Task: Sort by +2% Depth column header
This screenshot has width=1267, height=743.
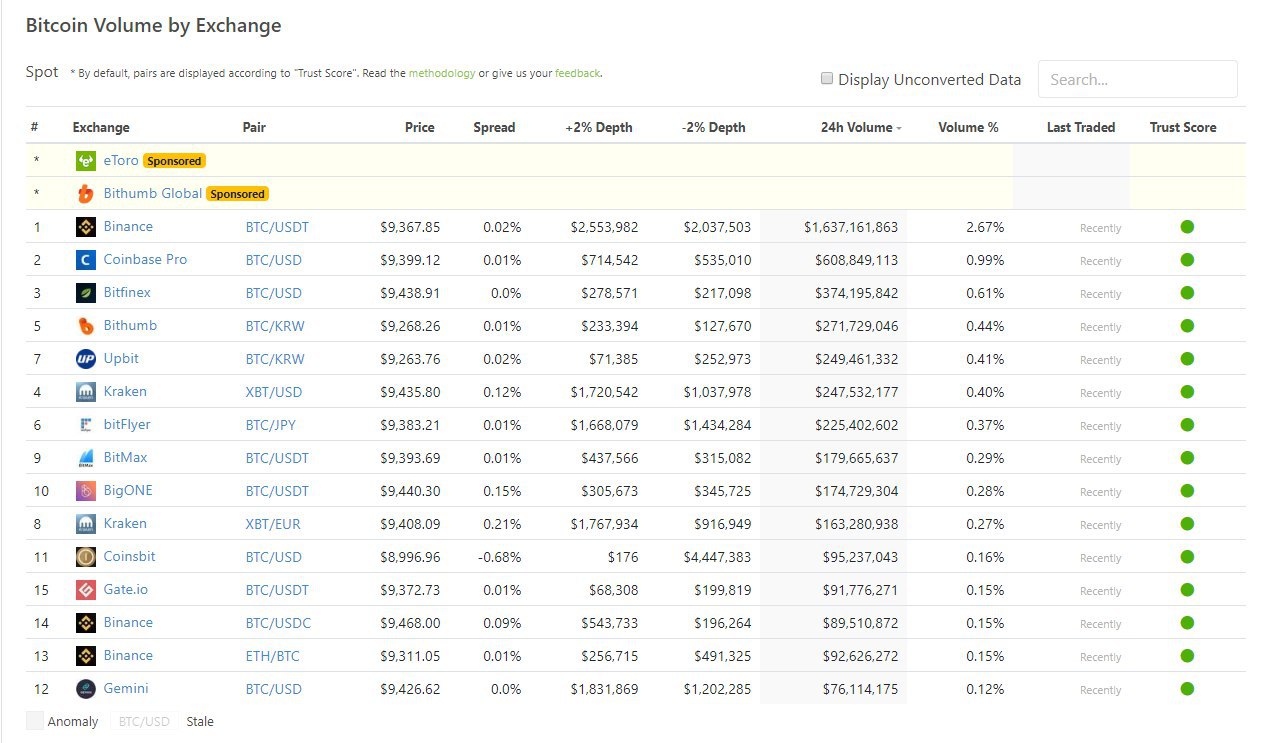Action: [599, 127]
